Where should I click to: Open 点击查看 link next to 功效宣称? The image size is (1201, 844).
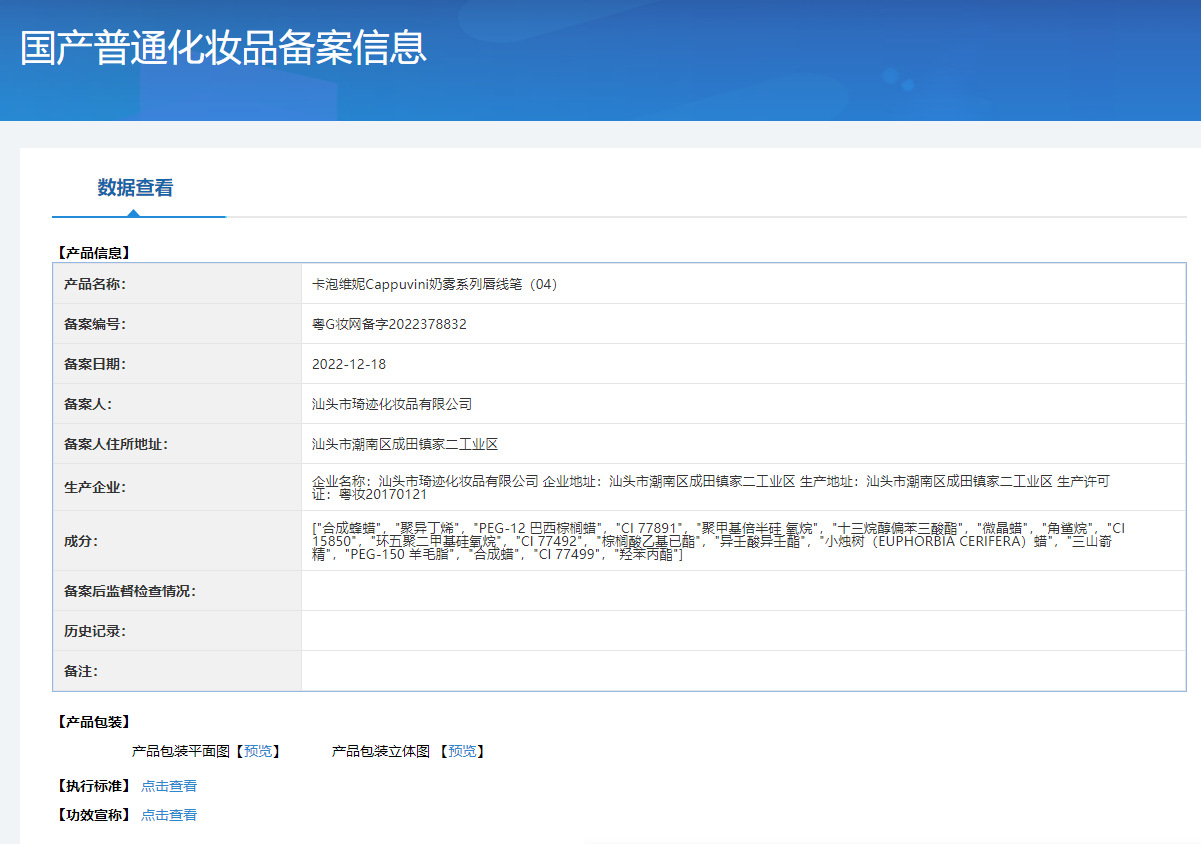(x=169, y=815)
